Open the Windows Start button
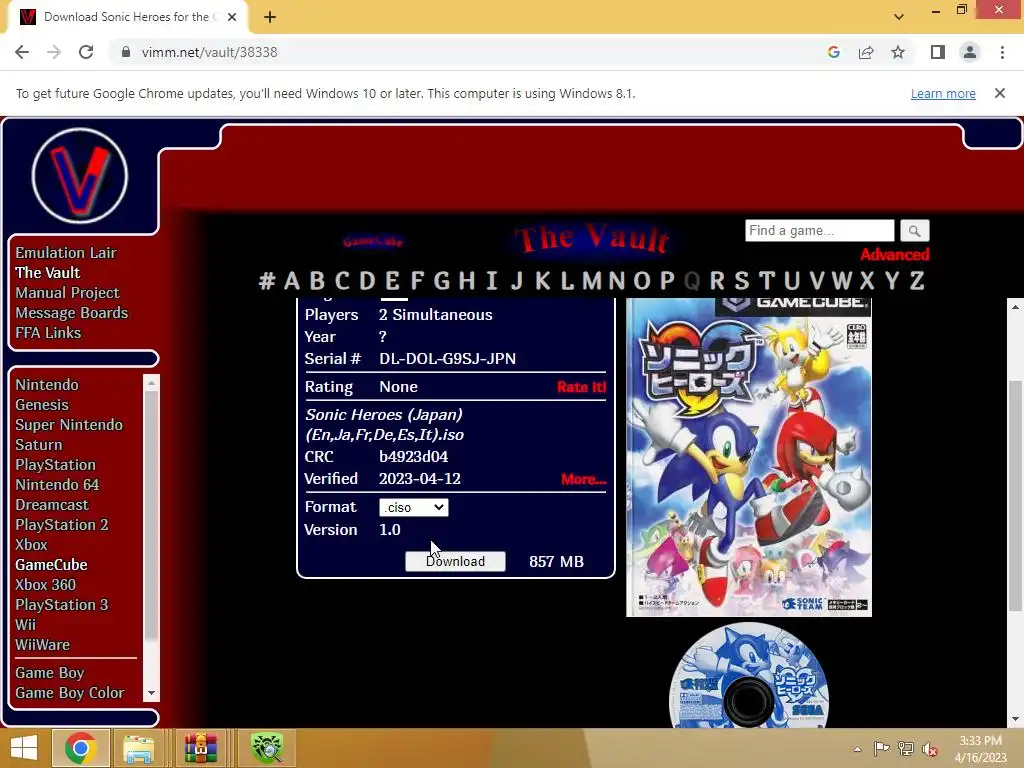 pos(24,748)
